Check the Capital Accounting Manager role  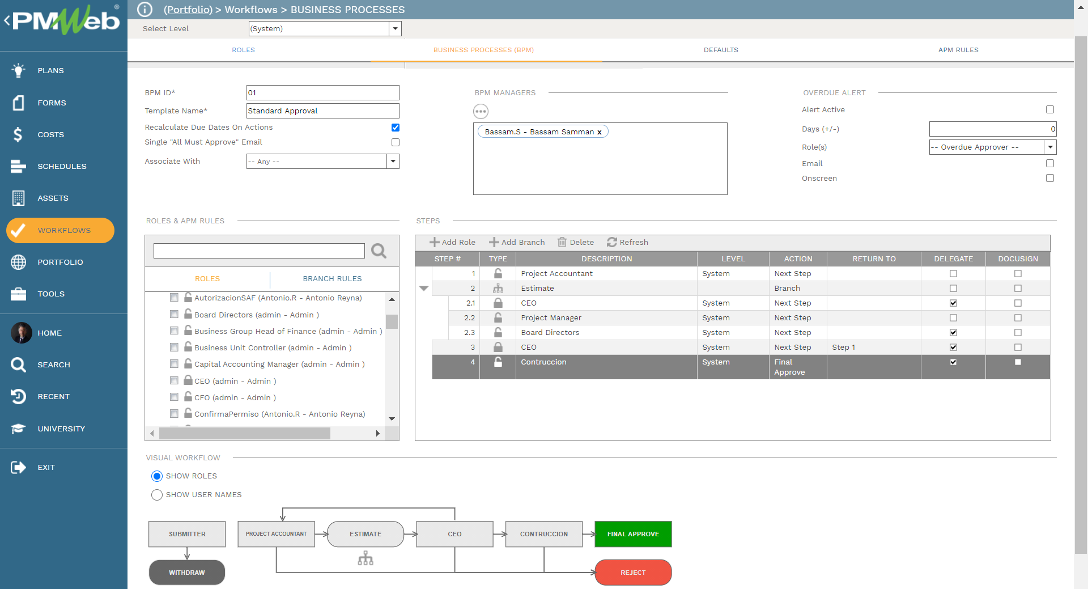[x=174, y=363]
